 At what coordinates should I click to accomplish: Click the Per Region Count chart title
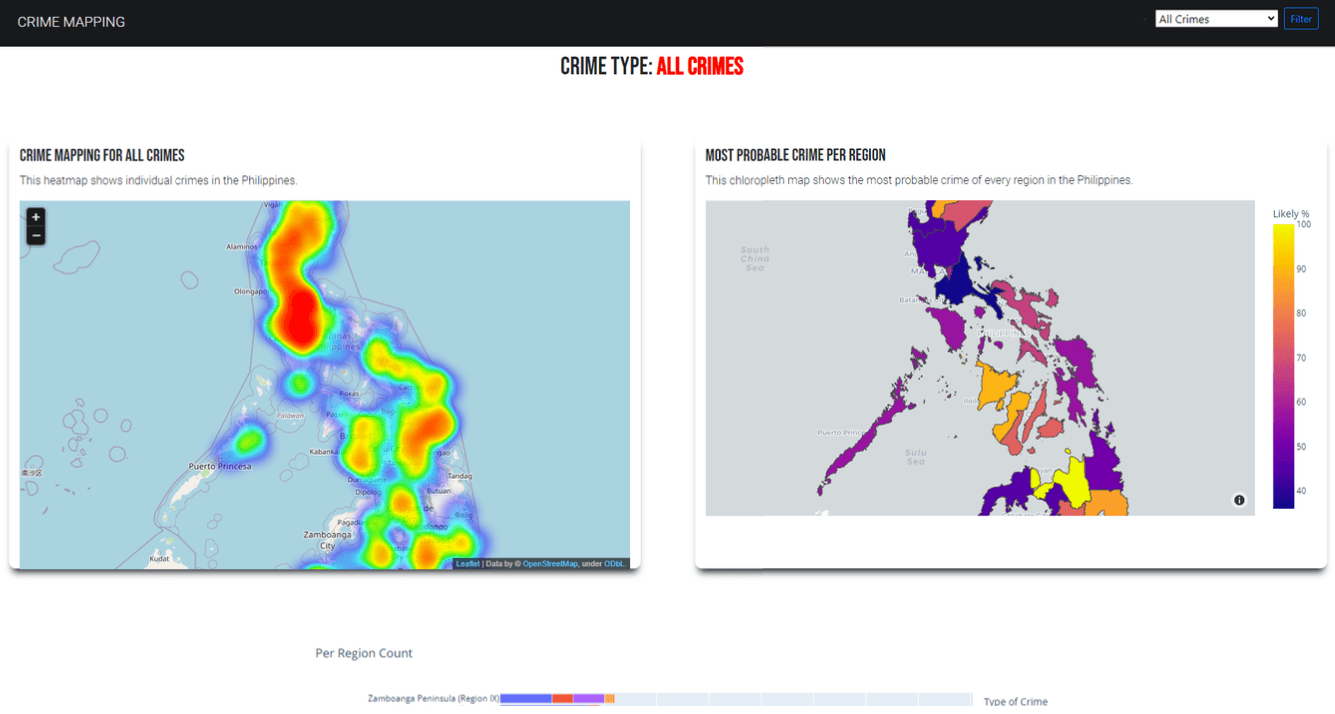coord(363,653)
